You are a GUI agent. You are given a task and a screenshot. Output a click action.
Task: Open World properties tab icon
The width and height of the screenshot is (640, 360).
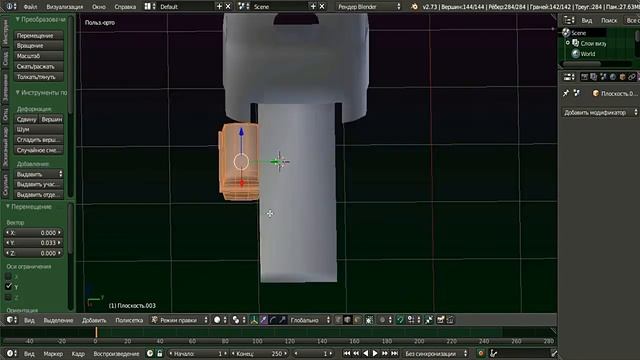click(x=613, y=77)
